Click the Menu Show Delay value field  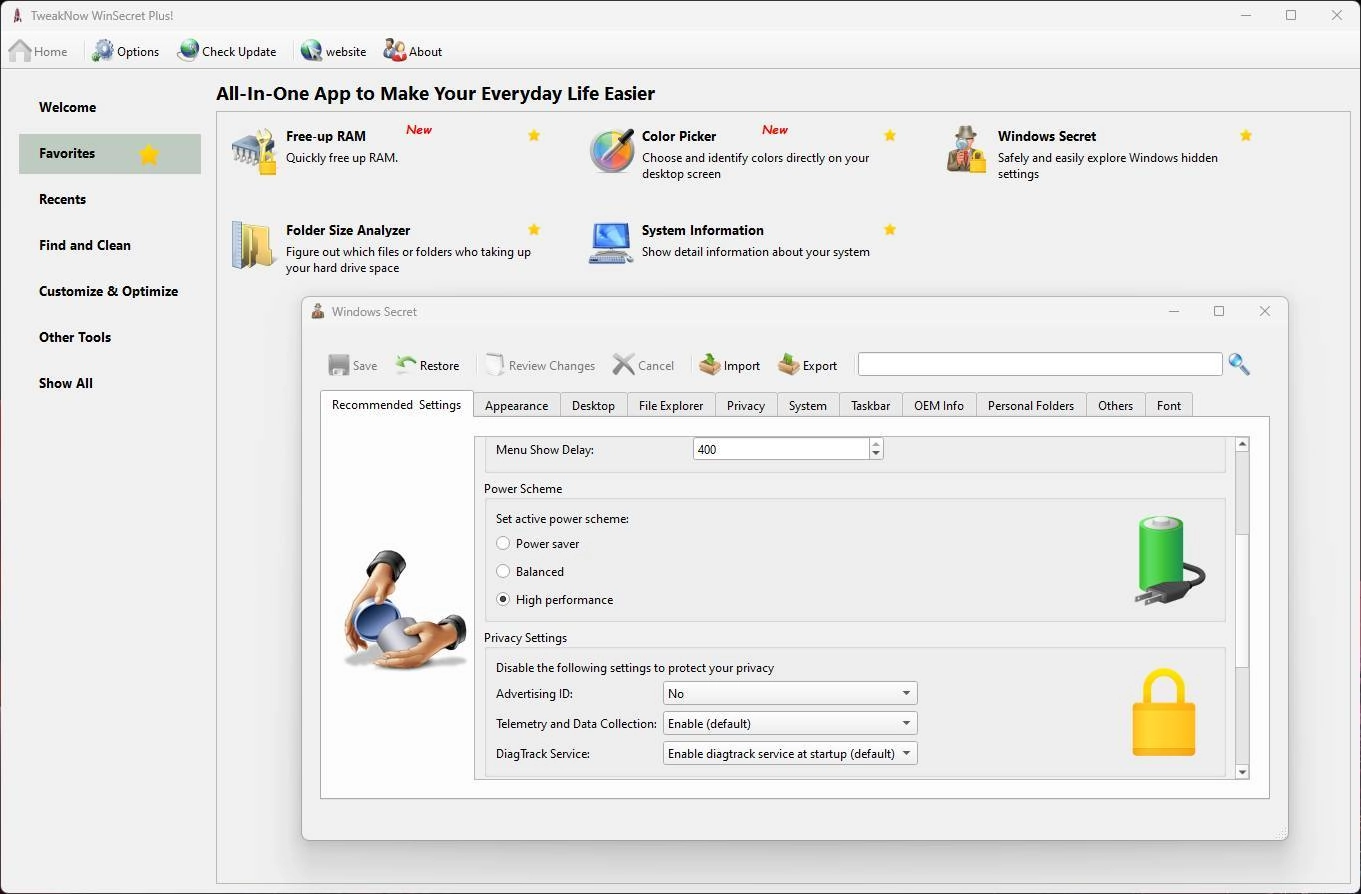coord(781,449)
